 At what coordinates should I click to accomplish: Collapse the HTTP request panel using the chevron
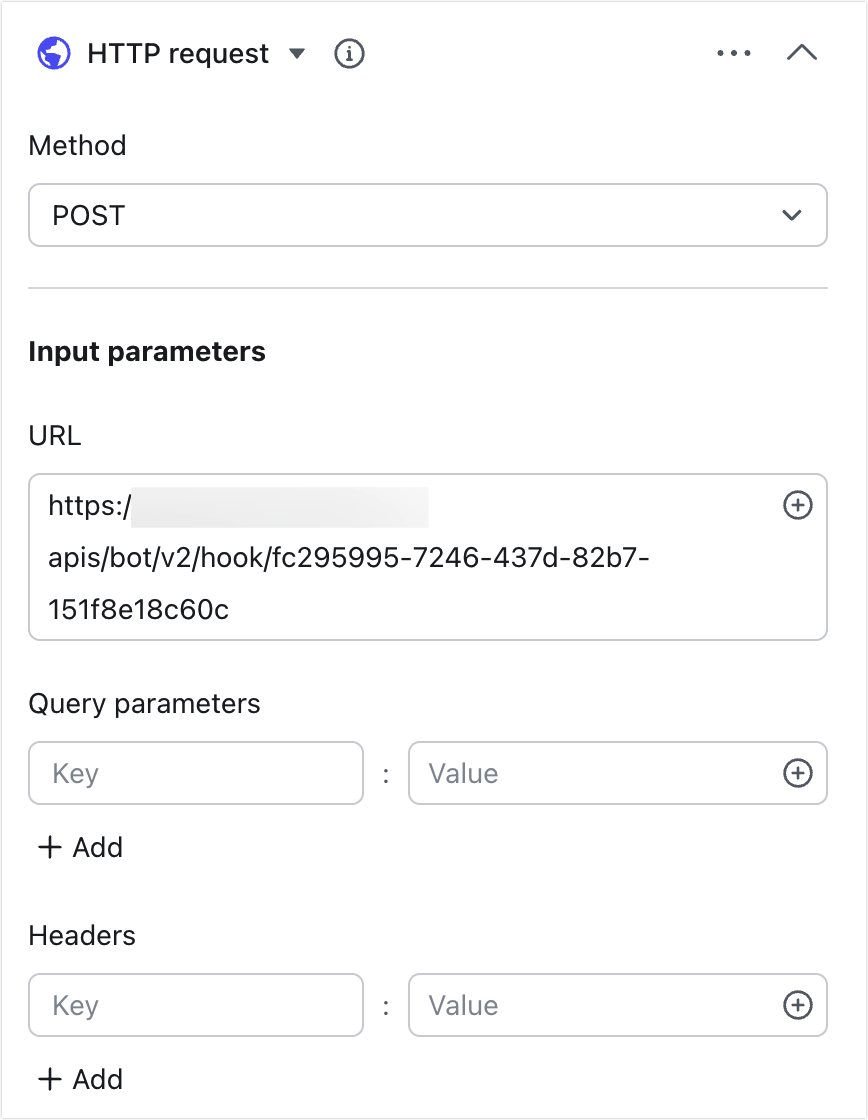point(802,53)
